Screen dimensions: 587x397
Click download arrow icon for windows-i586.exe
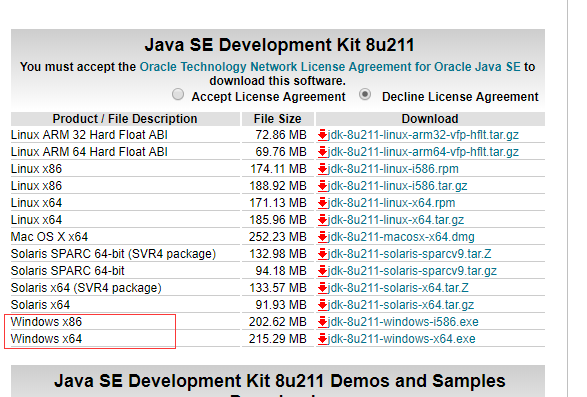click(322, 322)
